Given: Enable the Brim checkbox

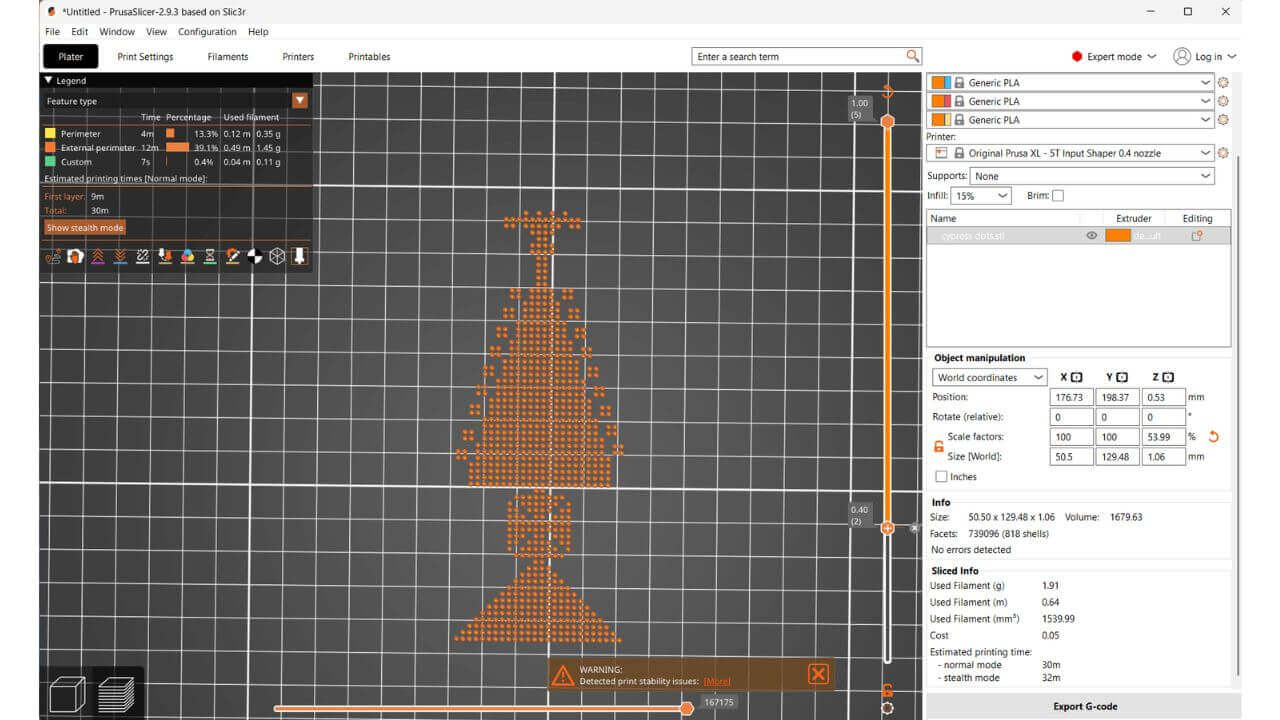Looking at the screenshot, I should [1058, 196].
